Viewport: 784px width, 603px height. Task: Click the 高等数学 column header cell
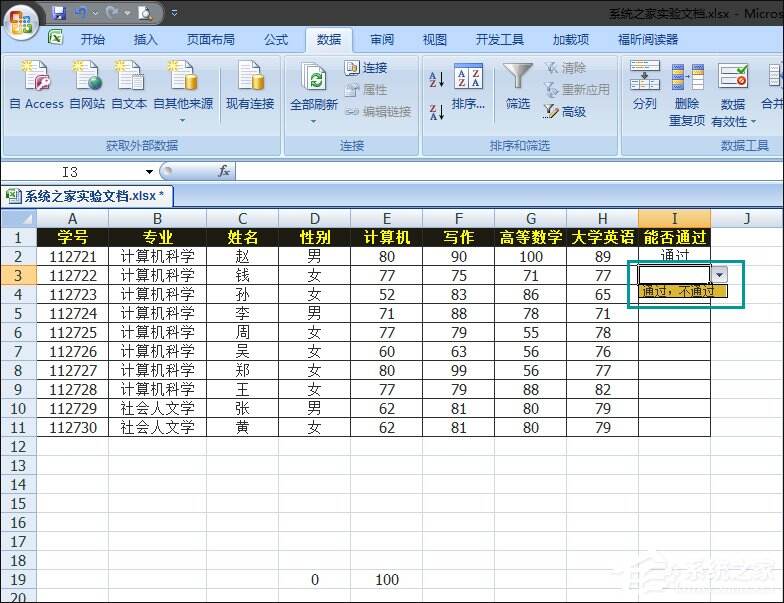530,238
